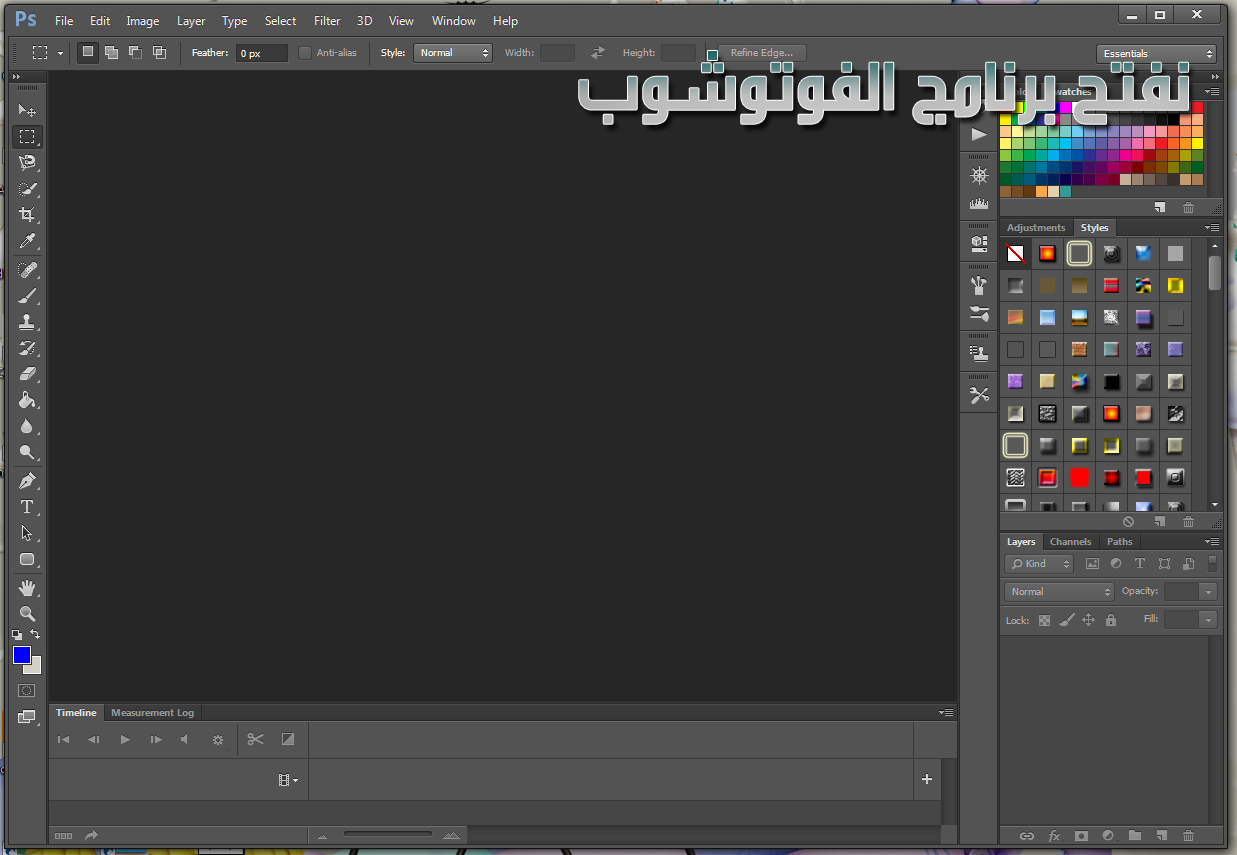Toggle the Anti-alias checkbox

click(305, 53)
